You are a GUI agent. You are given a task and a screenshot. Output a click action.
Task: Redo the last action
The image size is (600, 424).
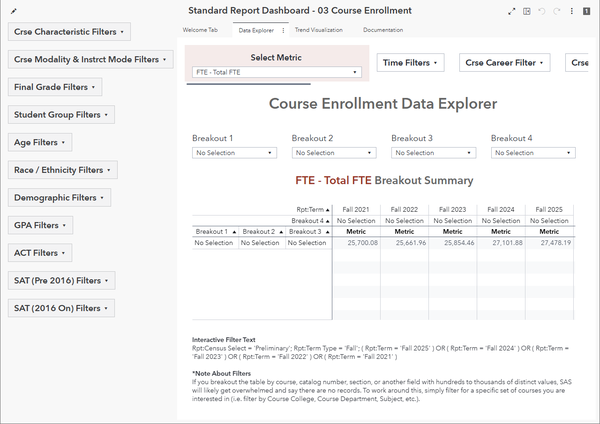[556, 11]
